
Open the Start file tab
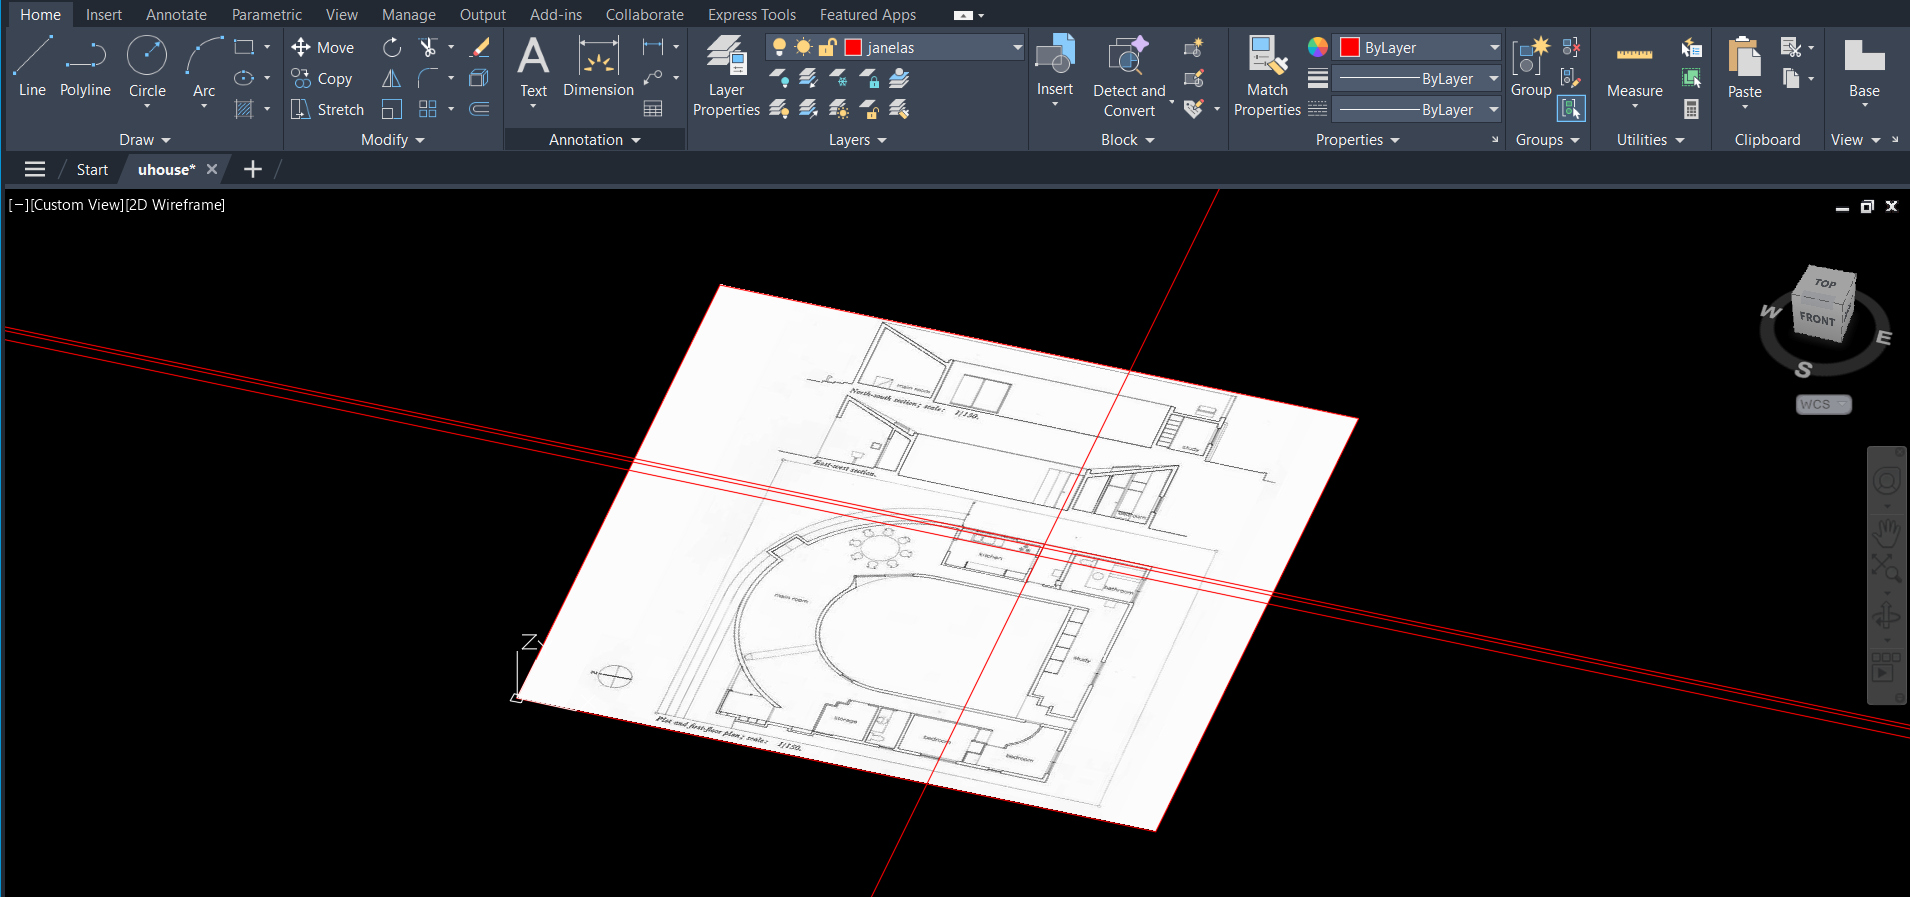pos(92,170)
